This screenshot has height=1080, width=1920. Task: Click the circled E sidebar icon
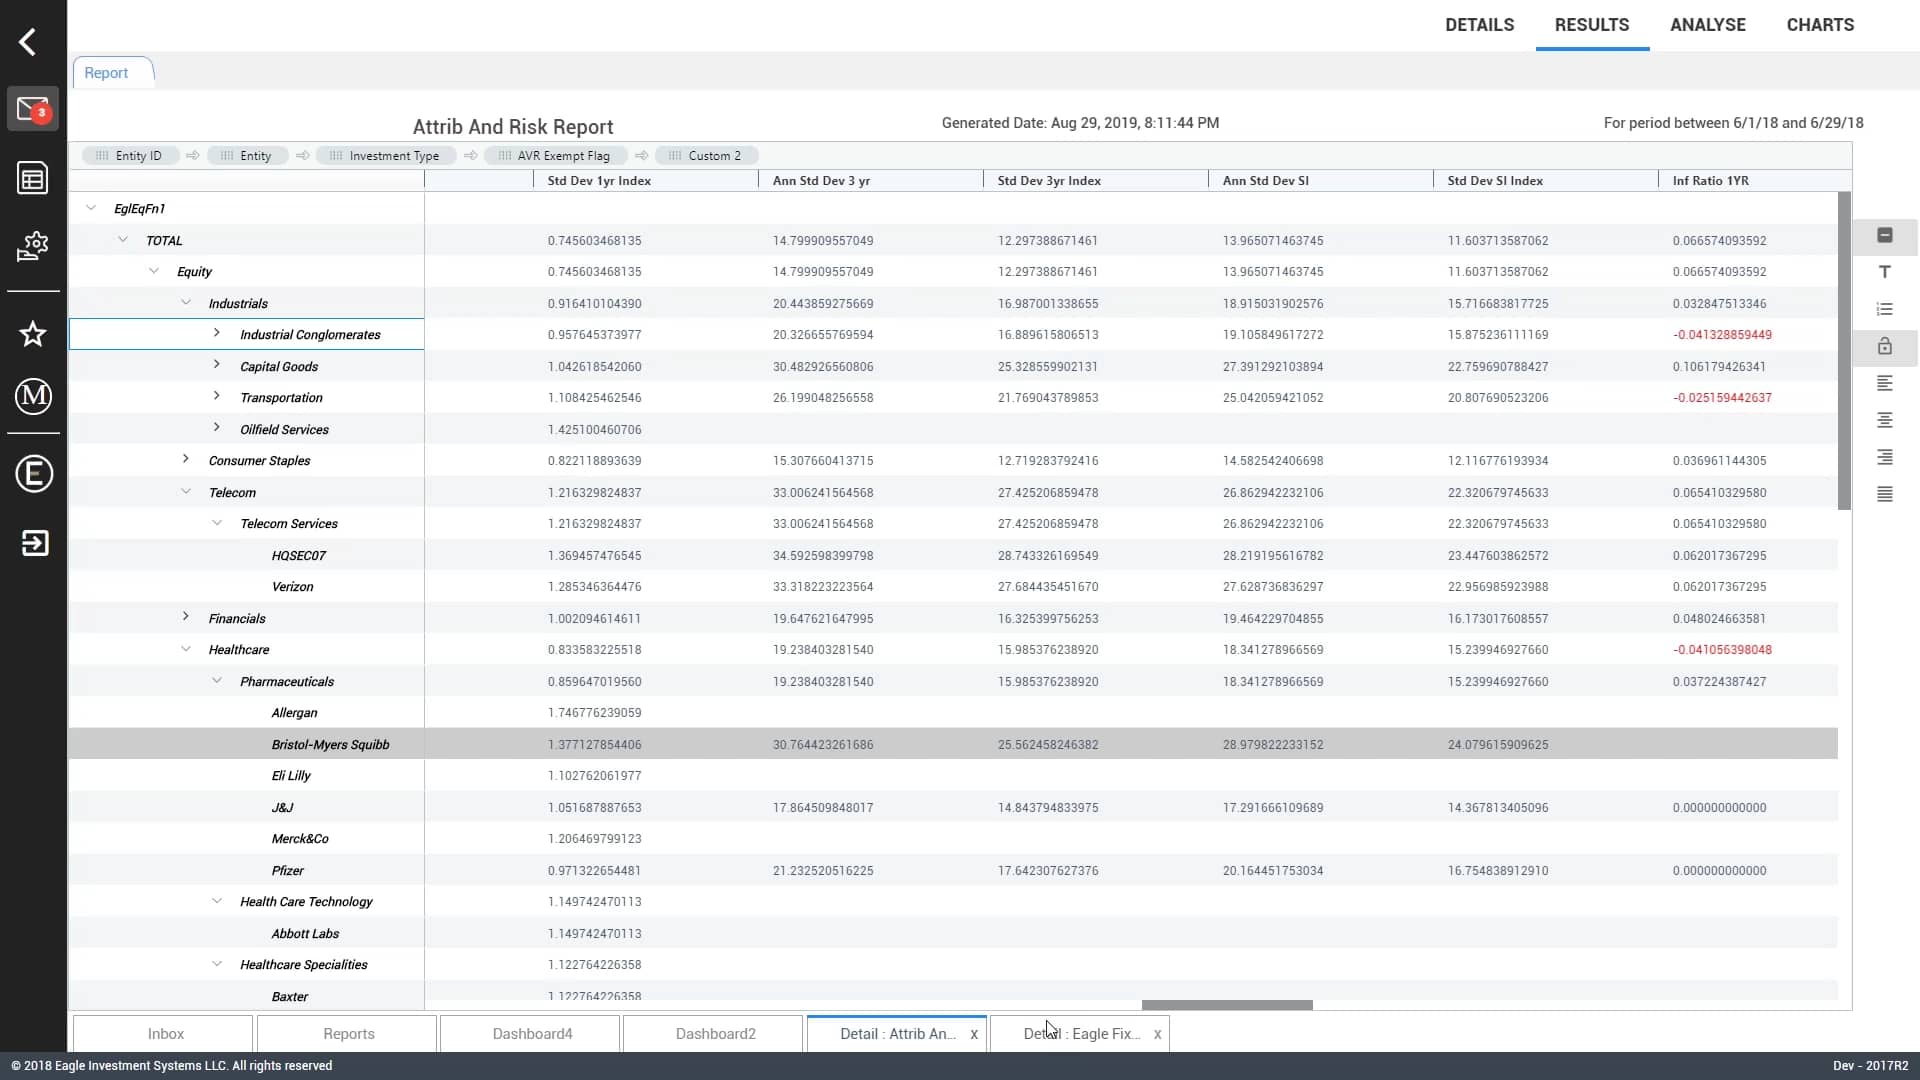(x=33, y=474)
